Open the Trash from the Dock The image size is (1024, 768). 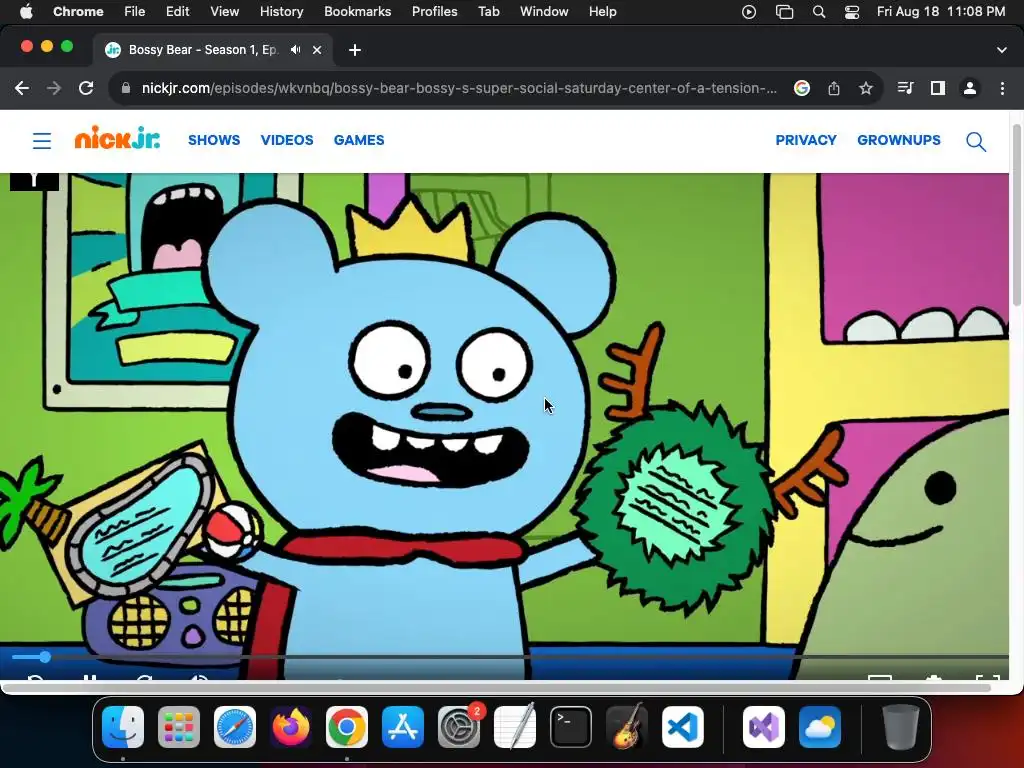point(901,727)
